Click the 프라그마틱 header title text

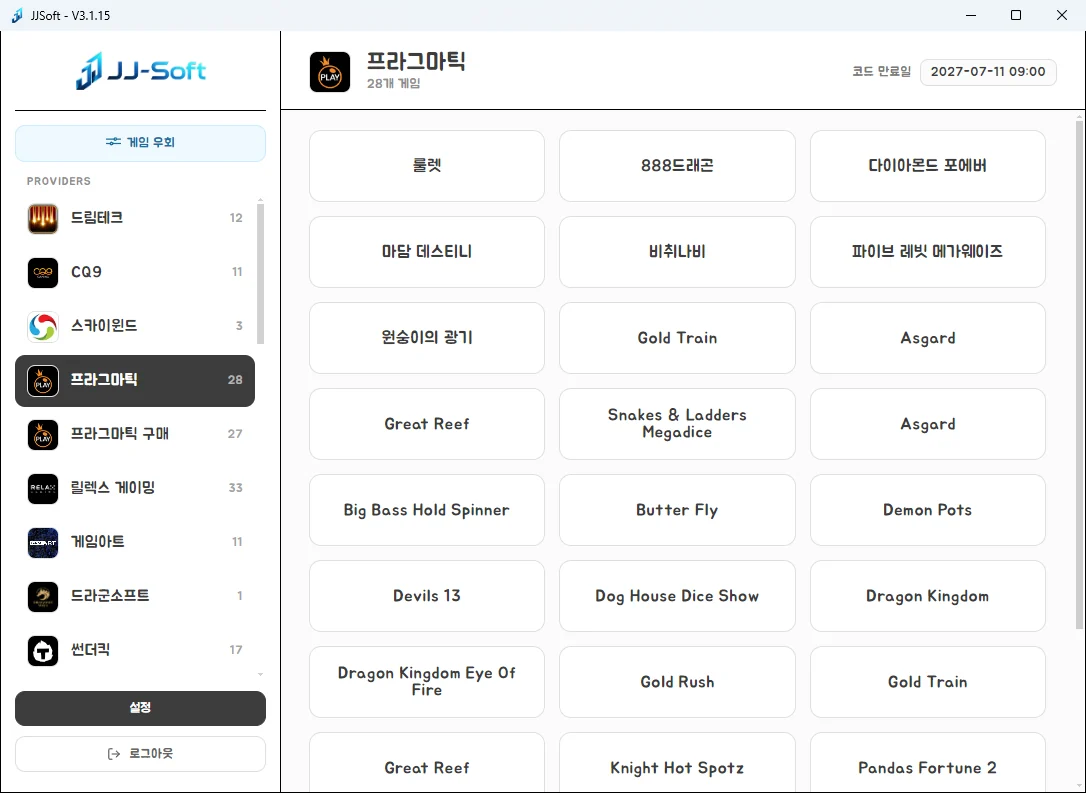(x=416, y=62)
